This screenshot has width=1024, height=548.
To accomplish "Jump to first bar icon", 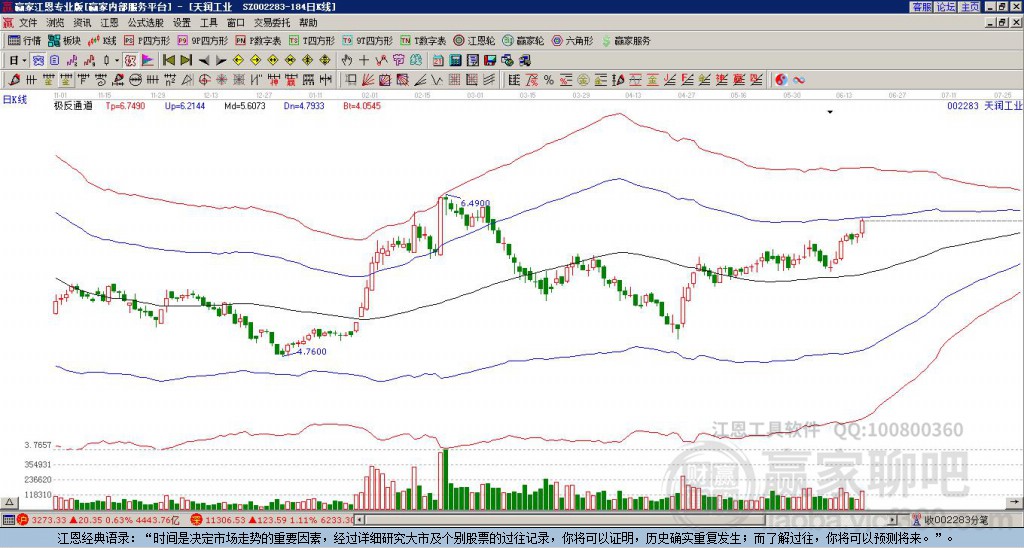I will [168, 61].
